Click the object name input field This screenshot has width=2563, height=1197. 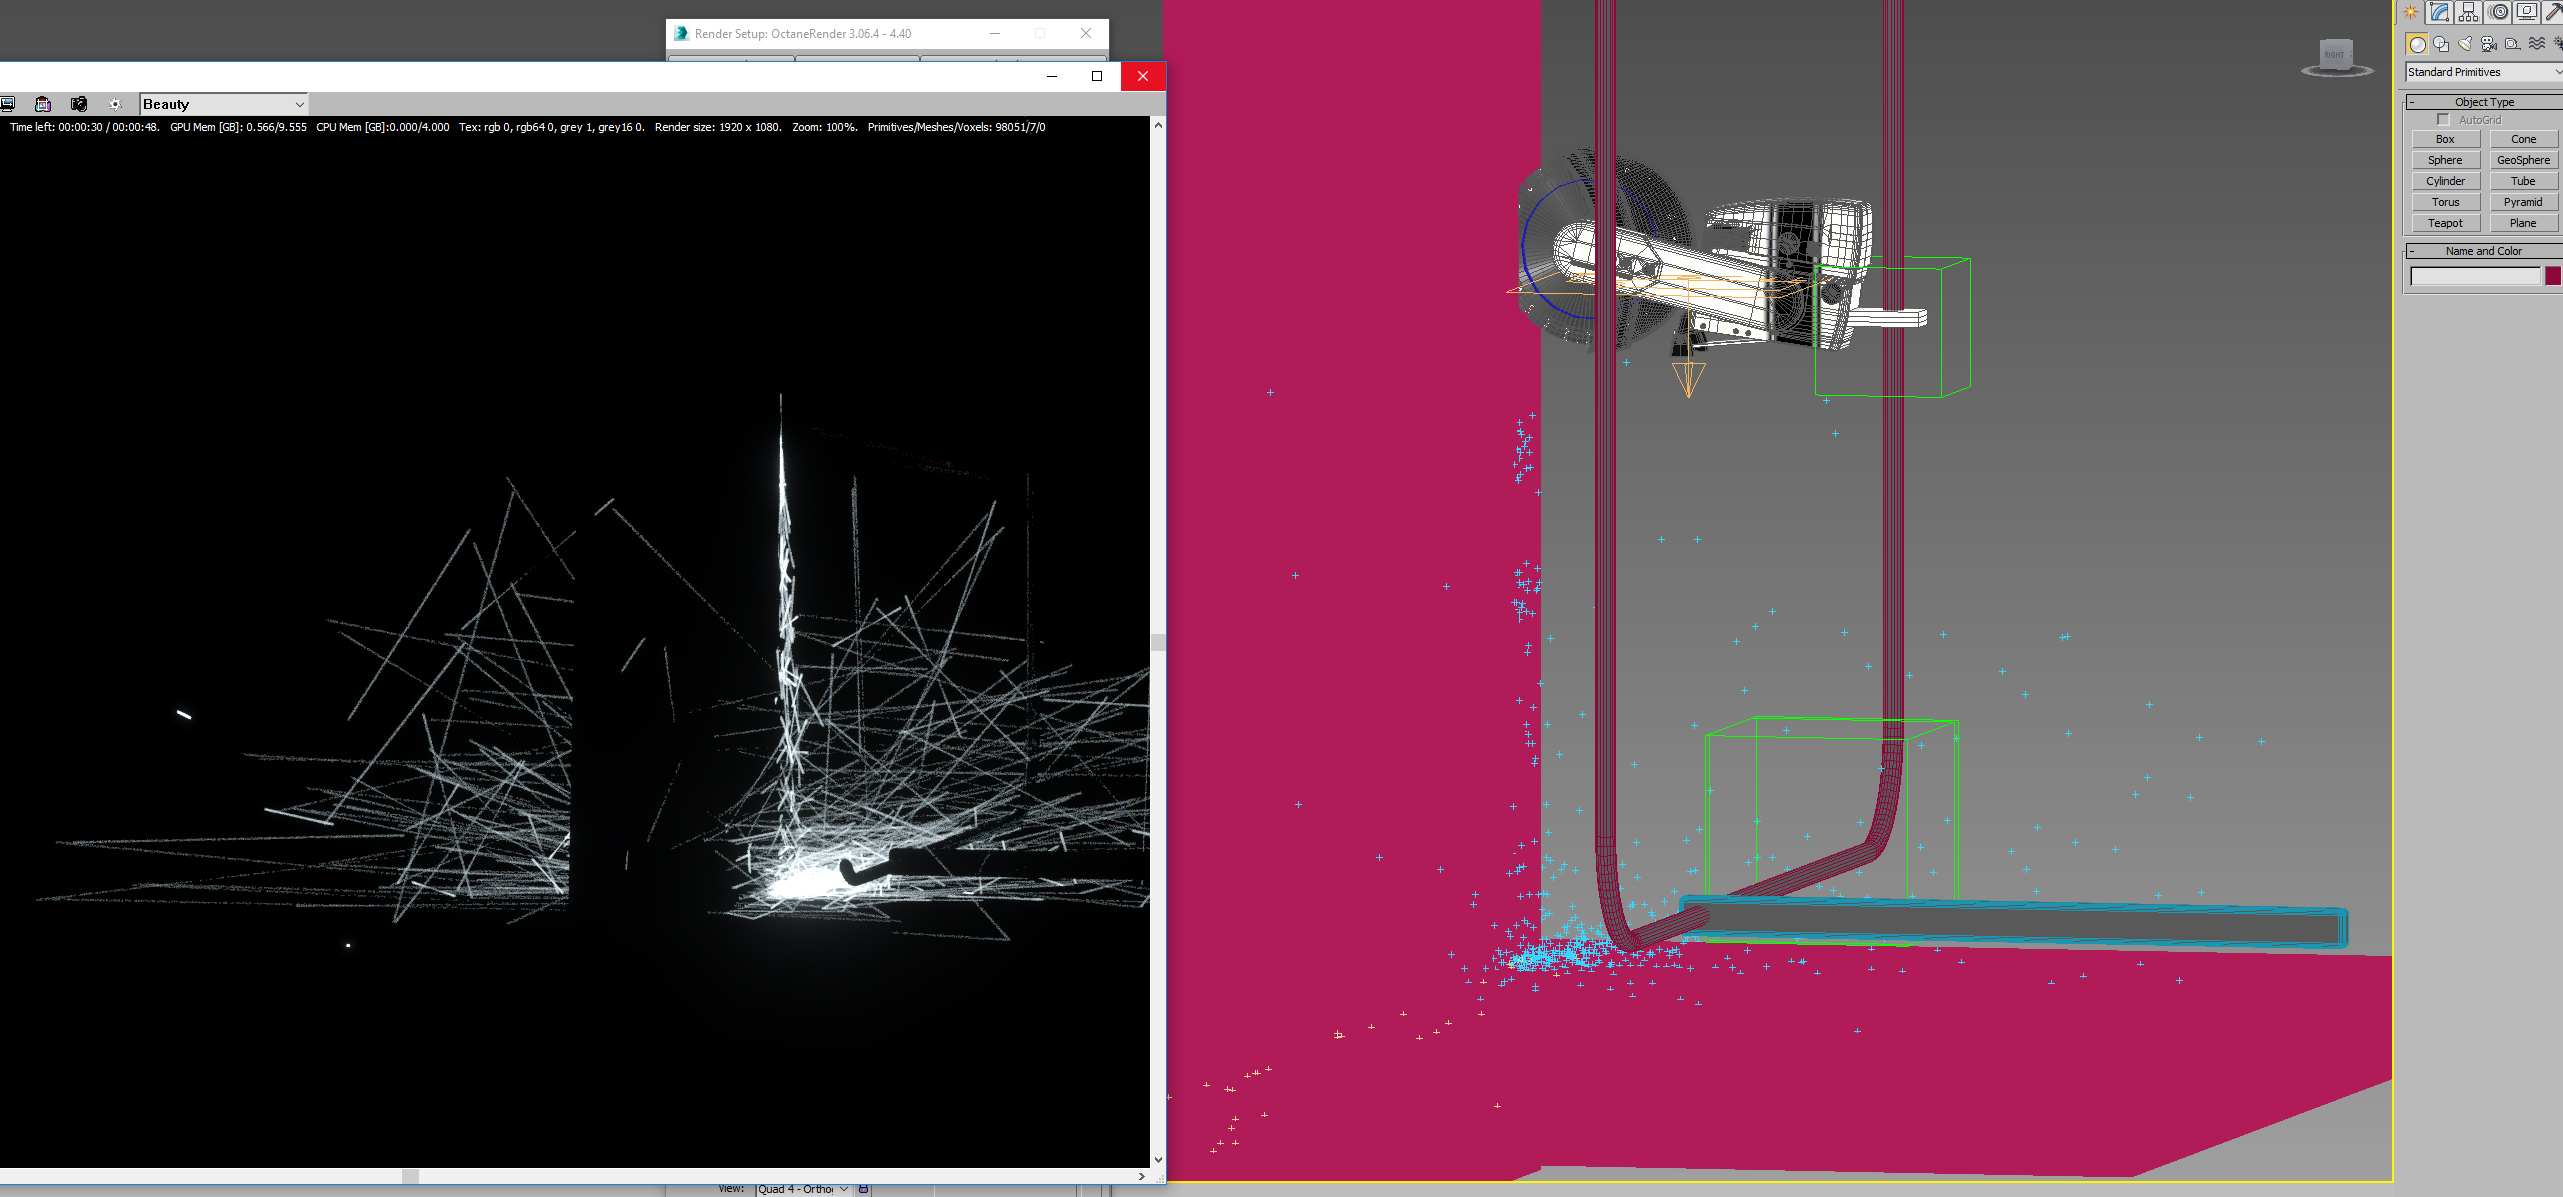(2475, 276)
